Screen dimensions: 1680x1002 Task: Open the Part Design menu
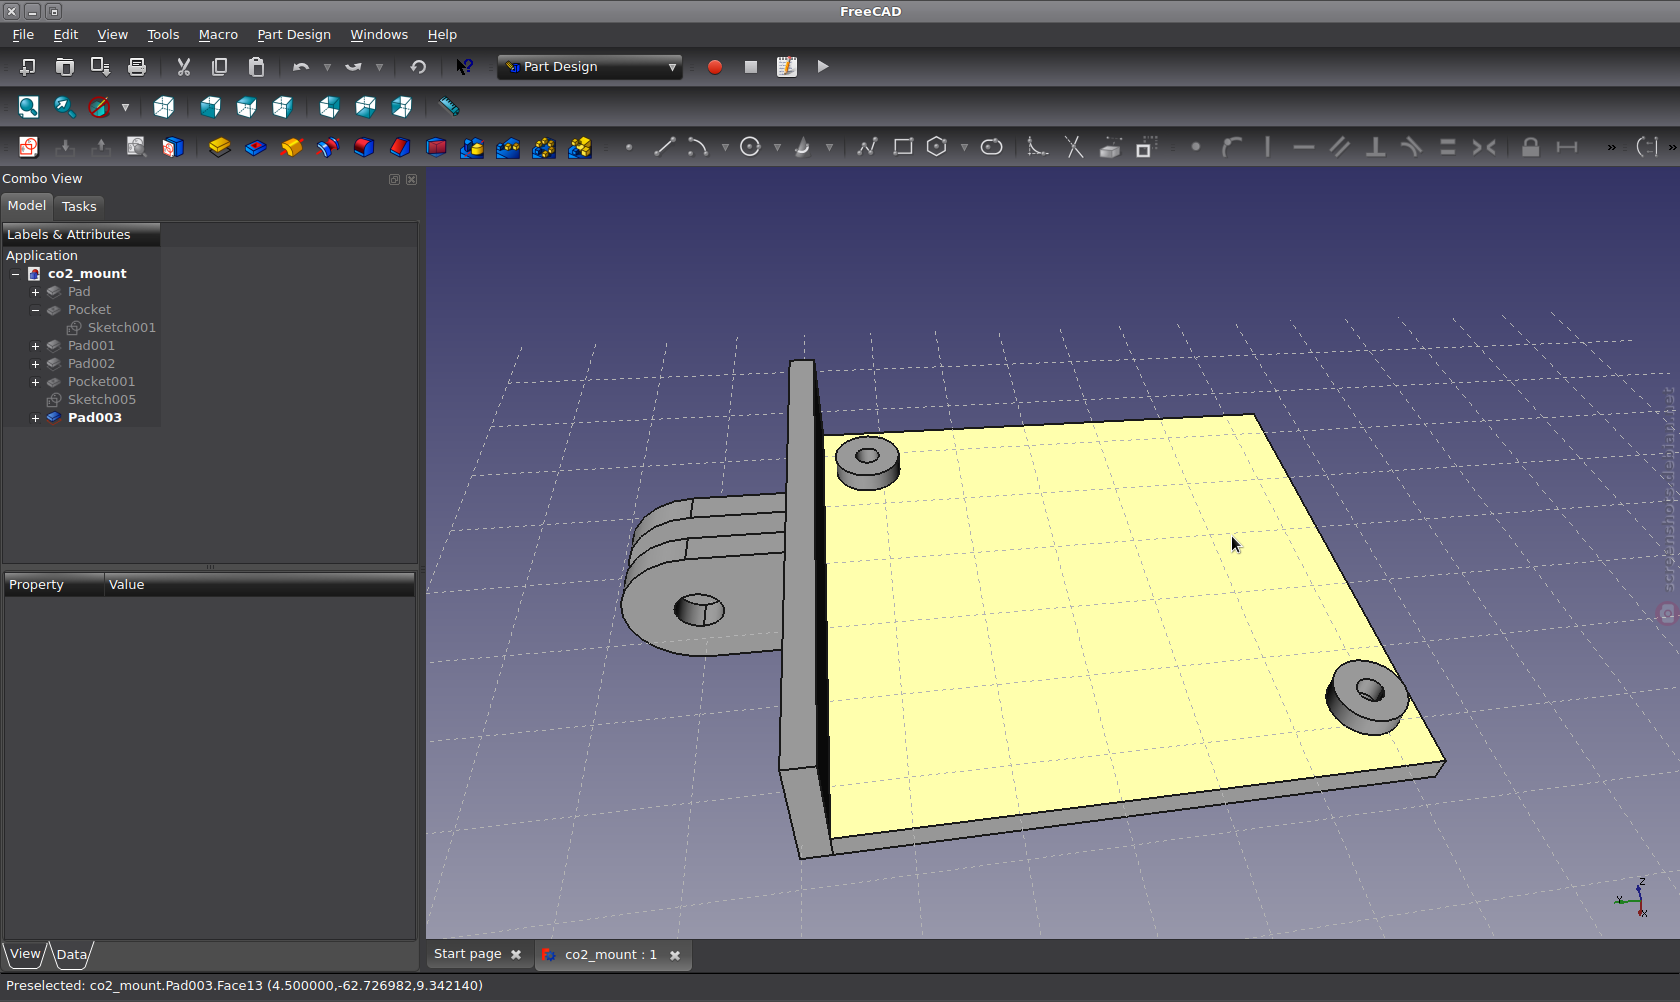tap(294, 34)
